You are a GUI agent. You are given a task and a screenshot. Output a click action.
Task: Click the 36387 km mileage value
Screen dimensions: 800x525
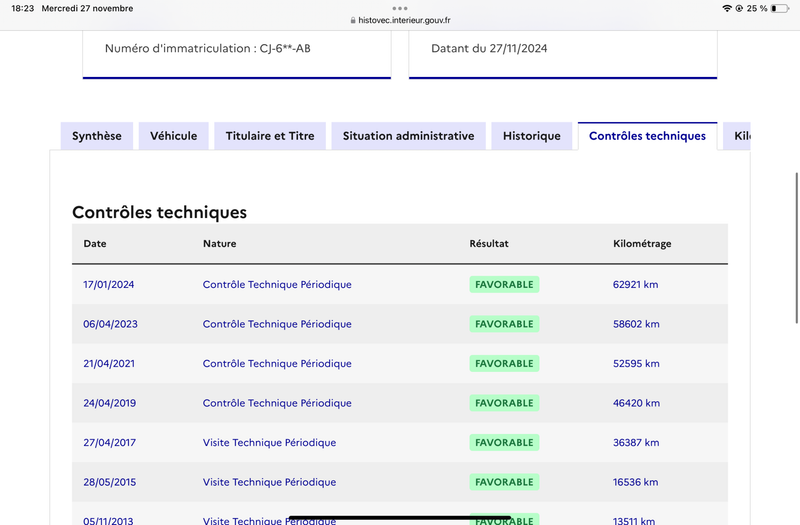click(x=636, y=443)
